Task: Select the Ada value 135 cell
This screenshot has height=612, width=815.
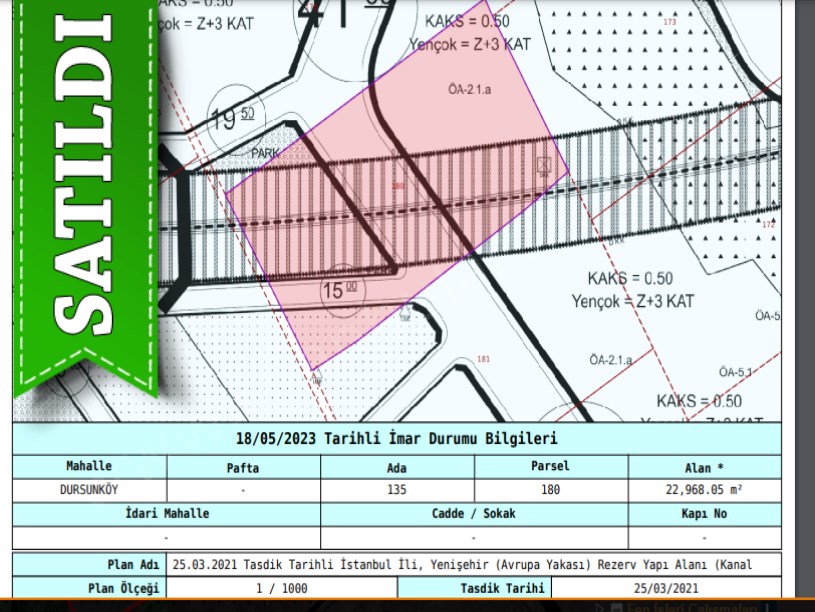Action: 397,490
